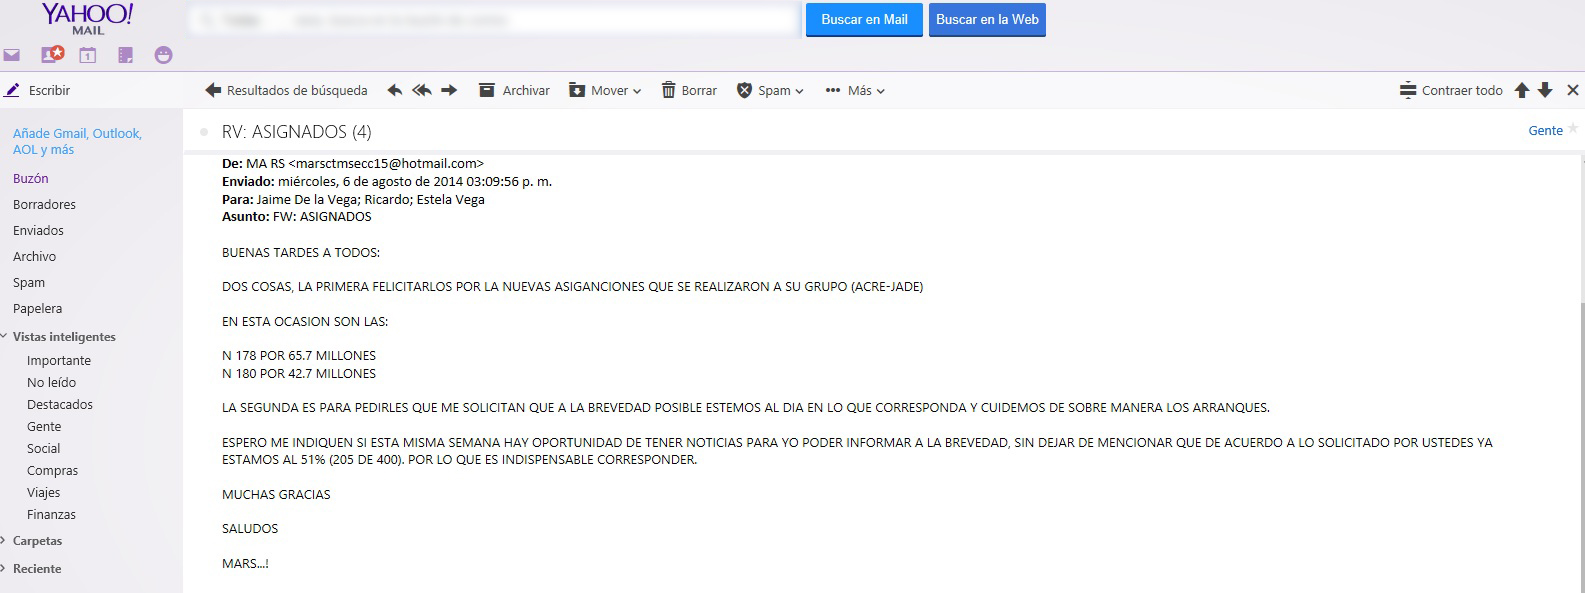
Task: Open the Archivo folder
Action: click(x=34, y=256)
